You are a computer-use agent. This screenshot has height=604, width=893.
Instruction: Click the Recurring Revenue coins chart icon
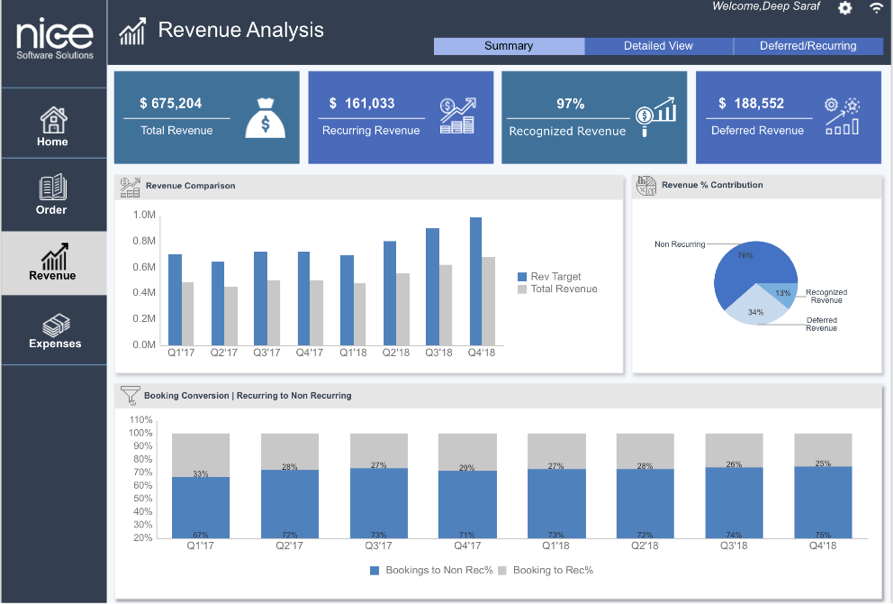(x=457, y=116)
